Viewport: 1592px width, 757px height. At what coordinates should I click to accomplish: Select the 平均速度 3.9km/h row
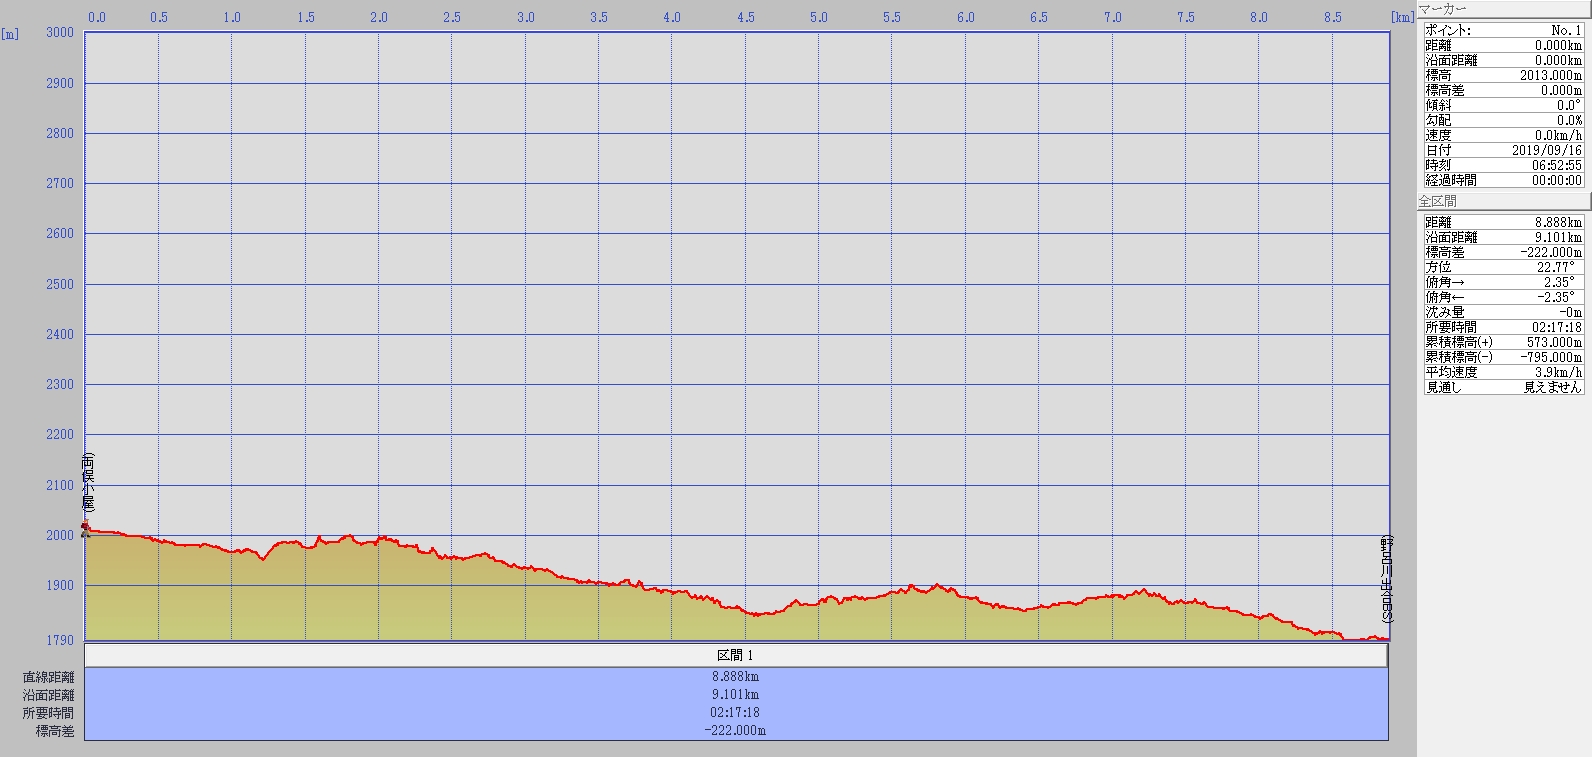click(x=1503, y=372)
